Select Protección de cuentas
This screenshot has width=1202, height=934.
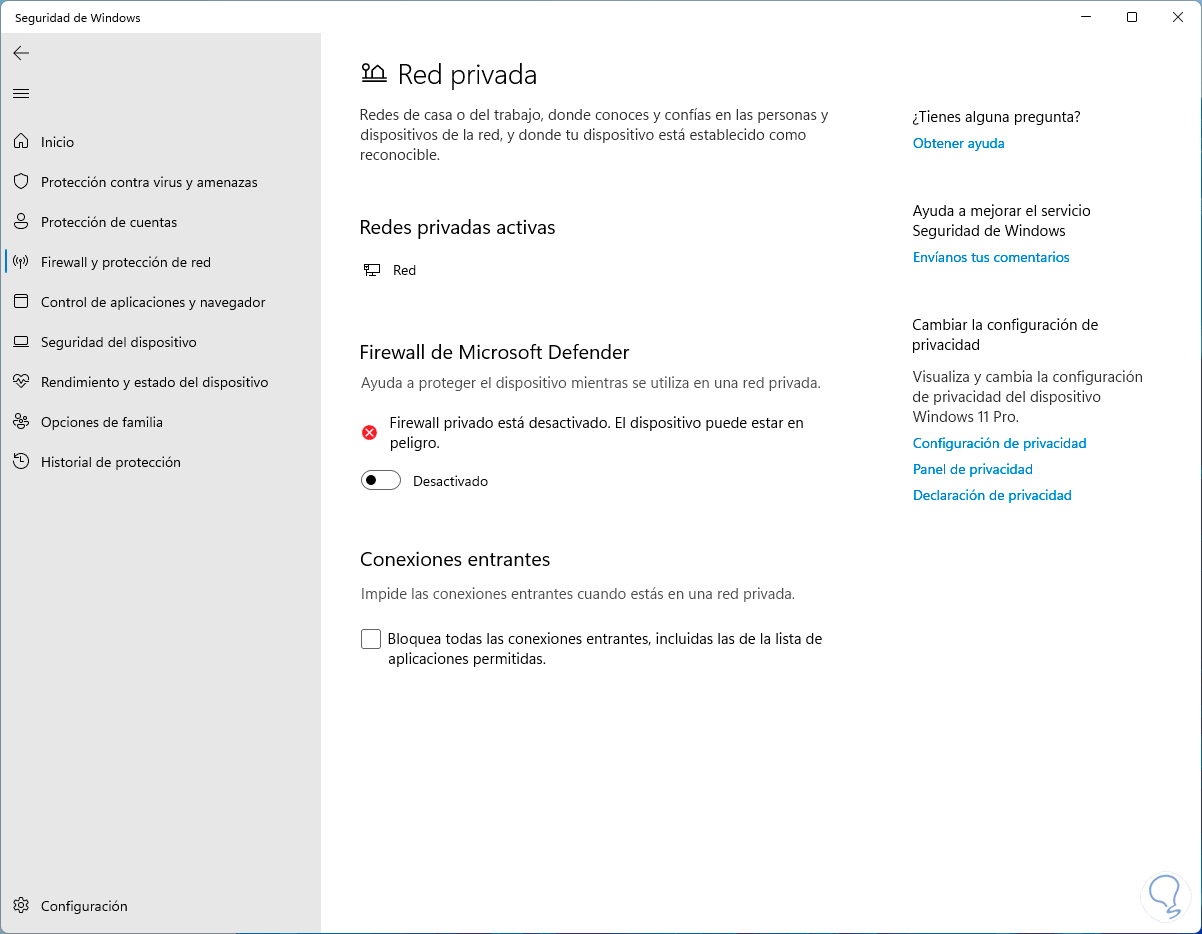point(109,222)
